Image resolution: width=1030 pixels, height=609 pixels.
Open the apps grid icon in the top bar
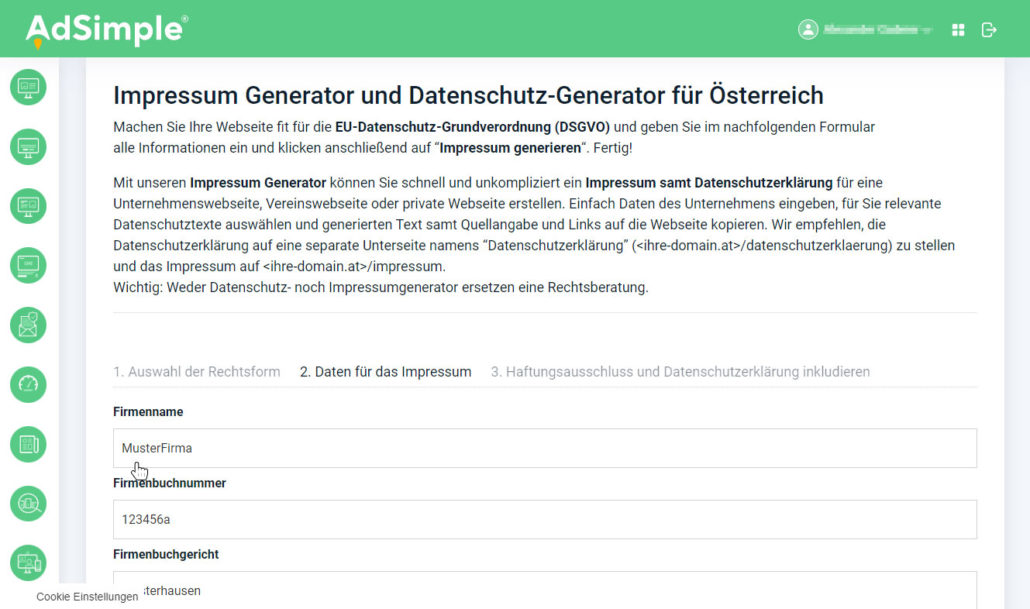coord(957,29)
